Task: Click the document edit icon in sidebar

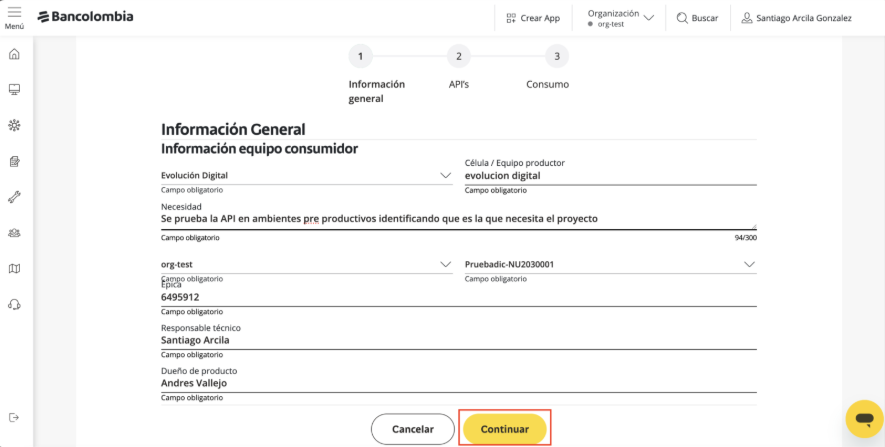Action: click(14, 161)
